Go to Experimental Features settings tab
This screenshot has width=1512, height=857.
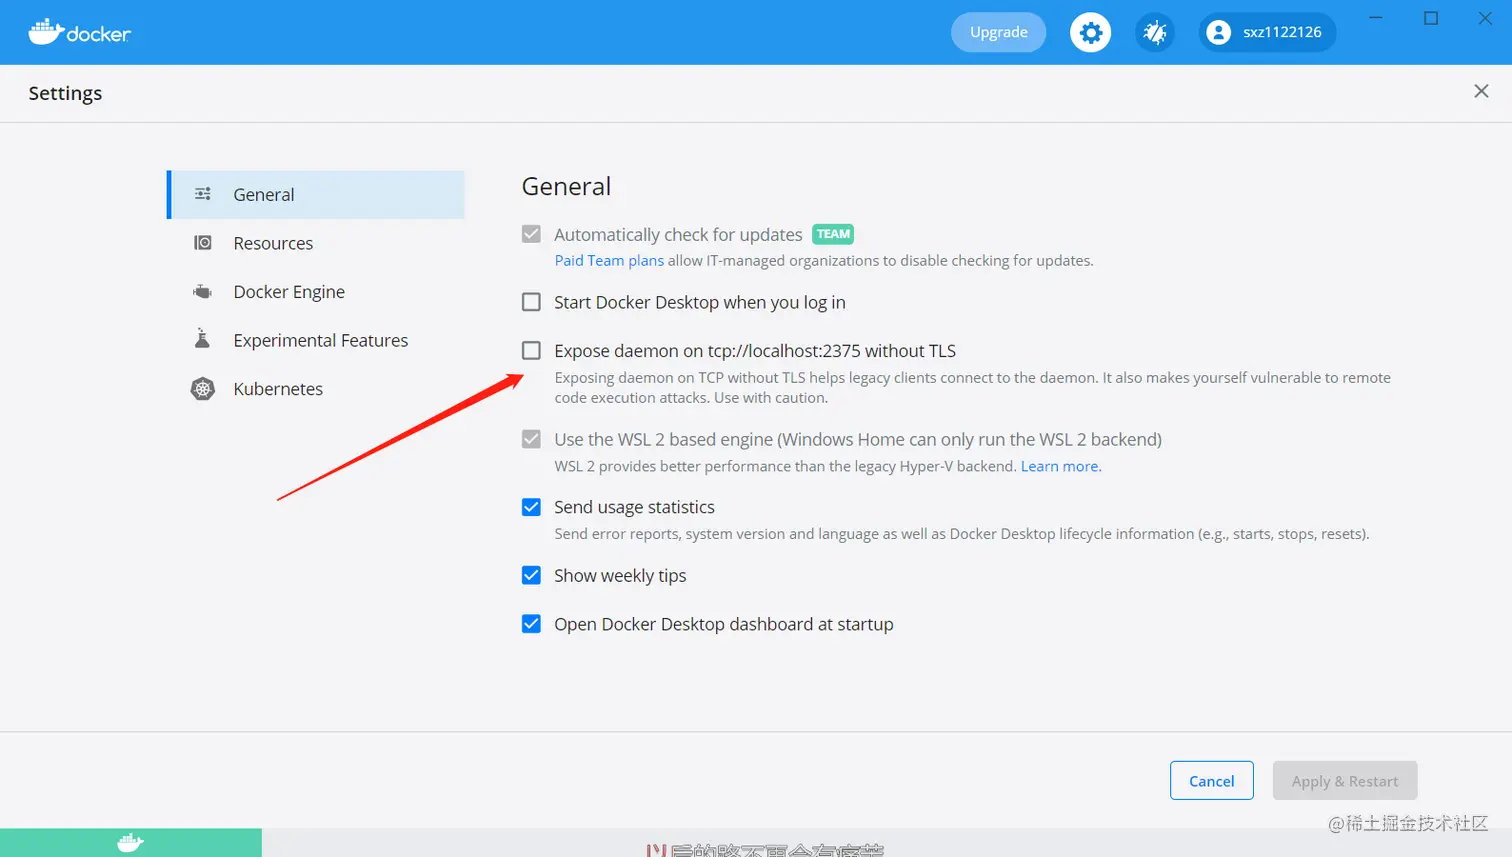(x=316, y=340)
